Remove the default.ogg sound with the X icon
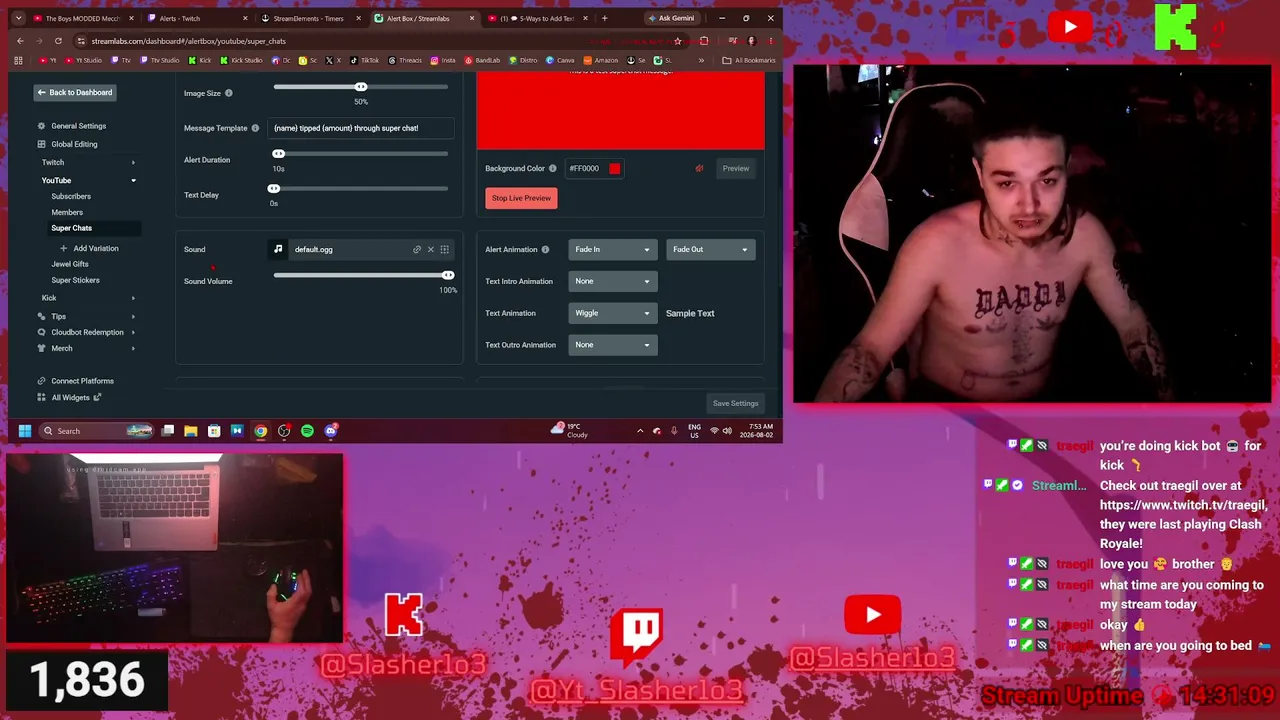 point(431,249)
